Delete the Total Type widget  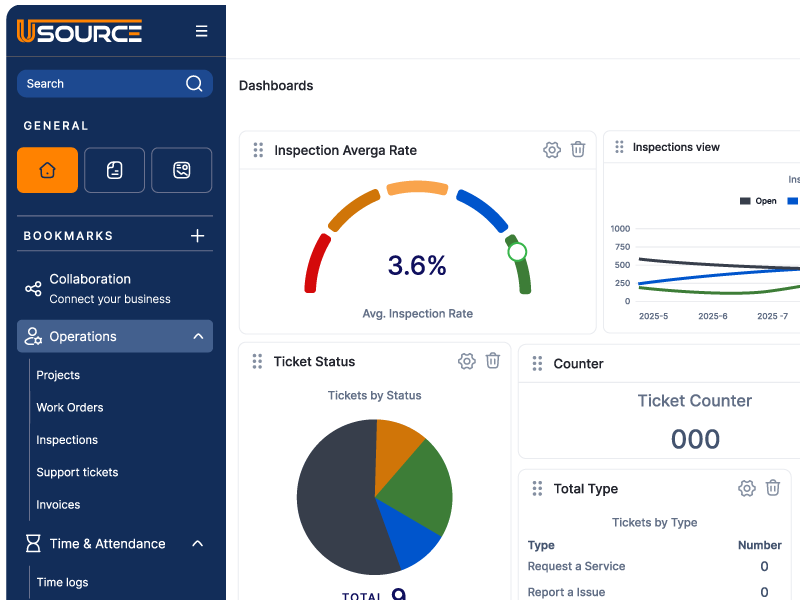tap(773, 488)
